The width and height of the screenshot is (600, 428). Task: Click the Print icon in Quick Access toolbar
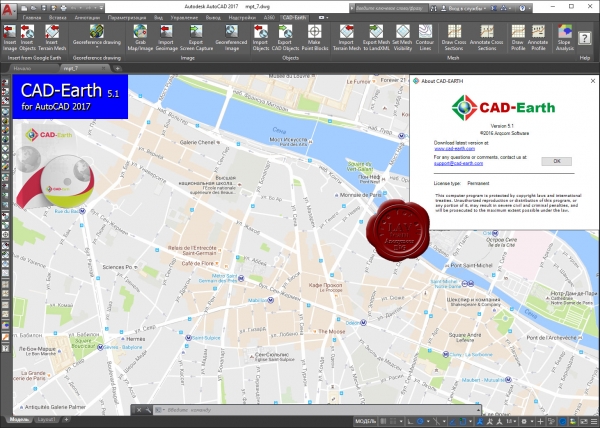(64, 8)
